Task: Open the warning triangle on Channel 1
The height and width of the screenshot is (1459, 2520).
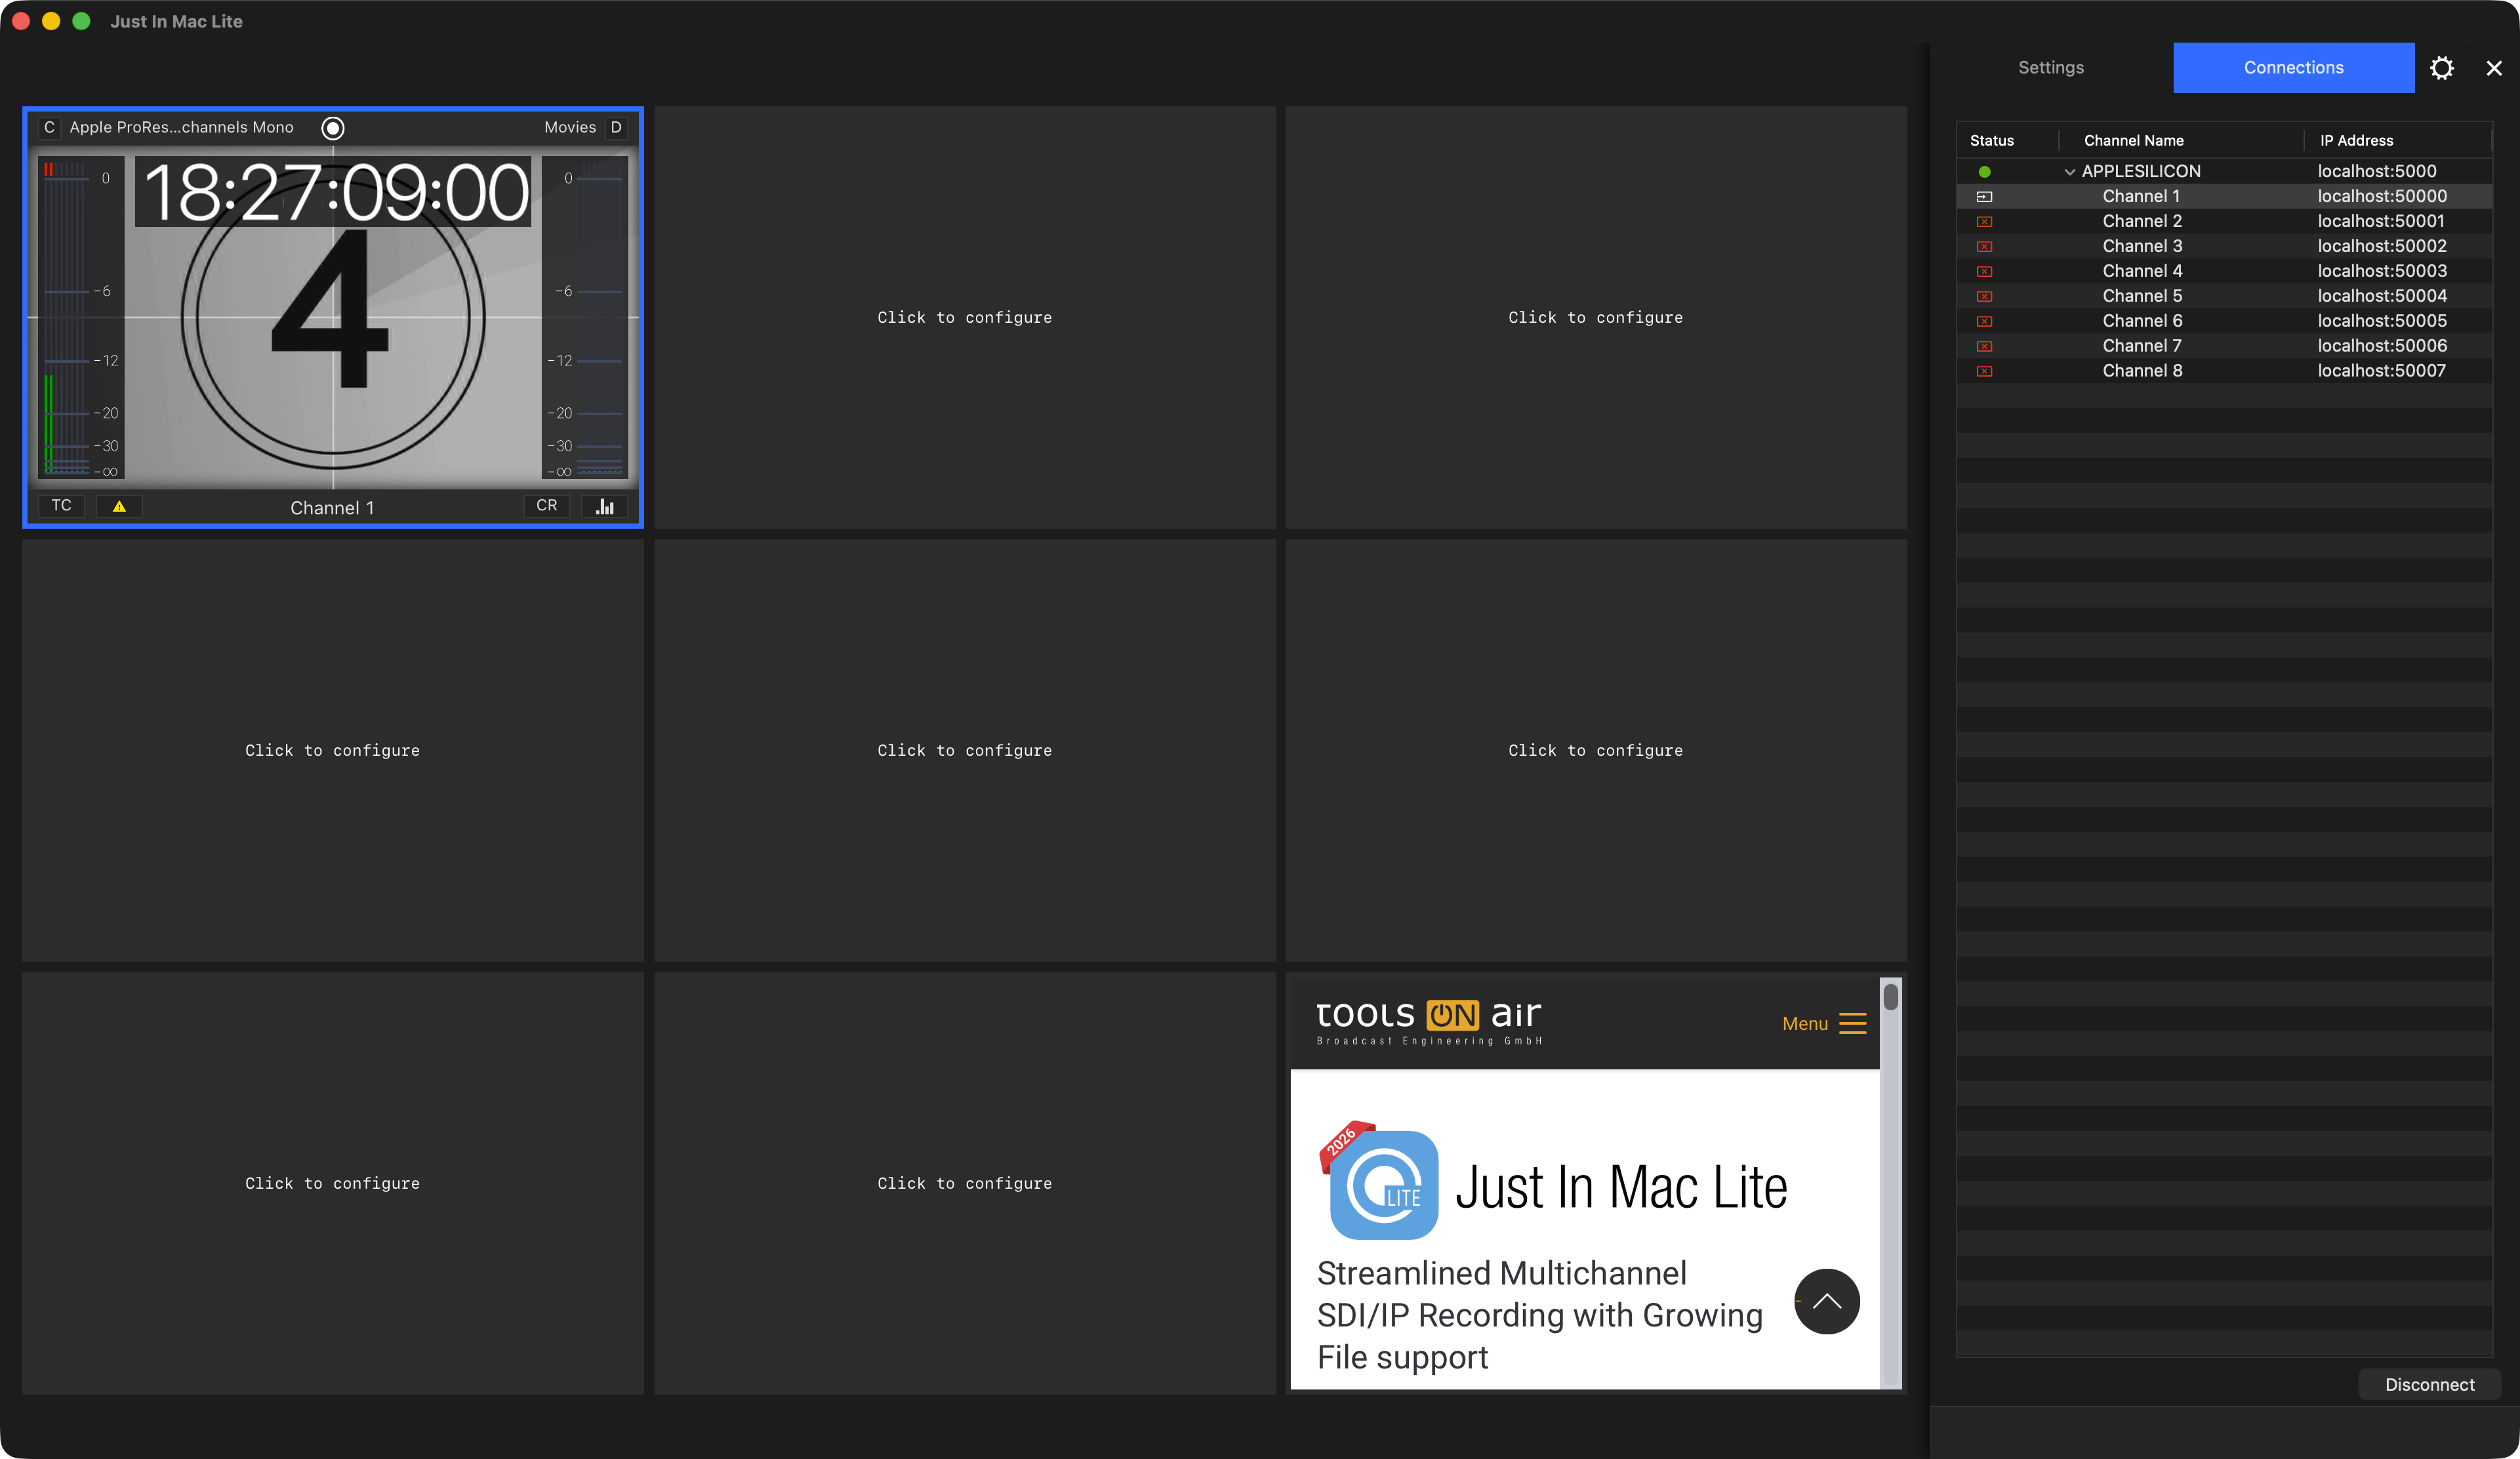Action: pos(119,506)
